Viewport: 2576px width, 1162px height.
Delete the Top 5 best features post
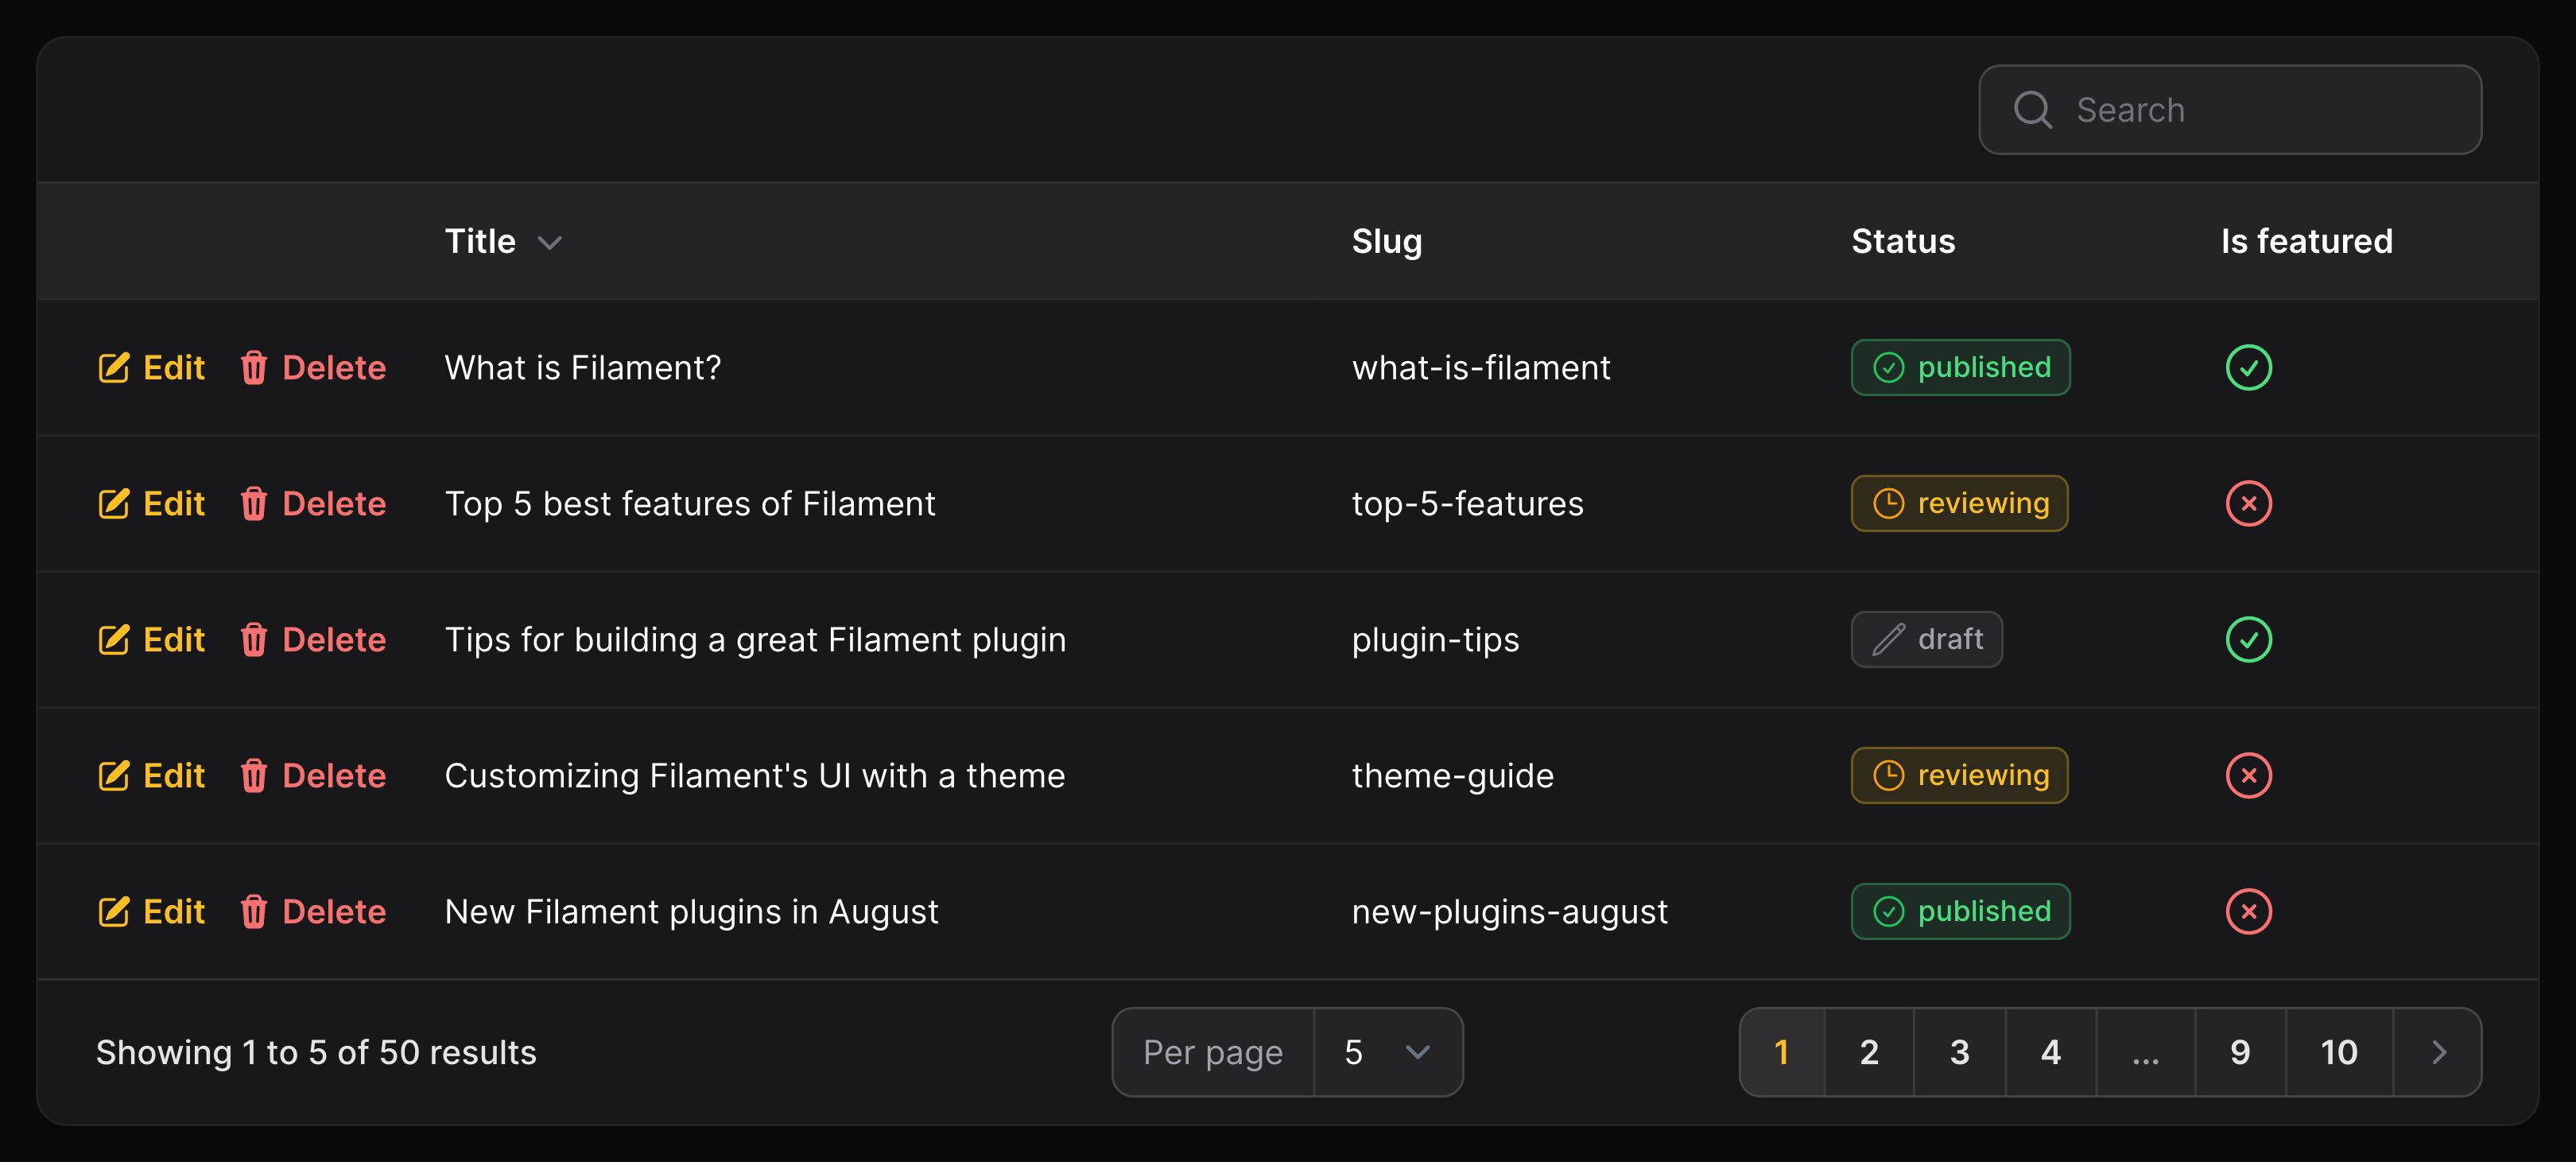pos(313,503)
